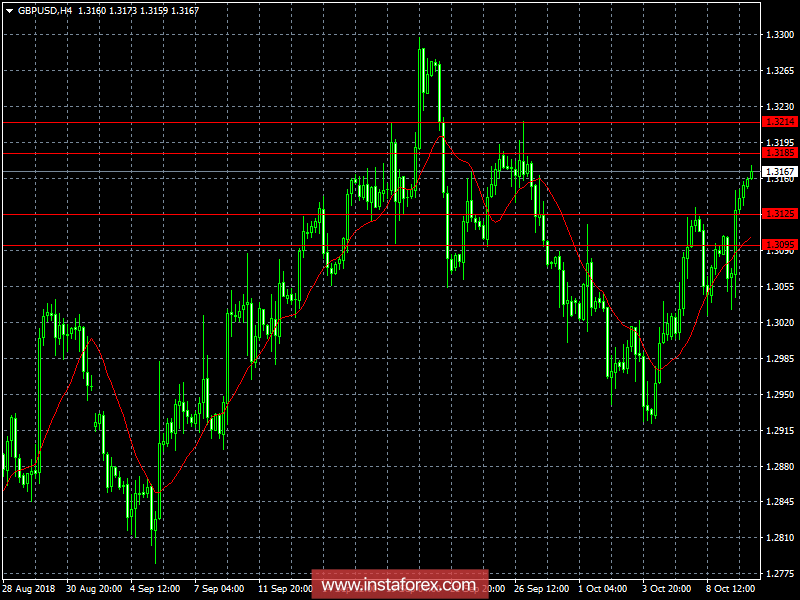
Task: Click the 11 Sep 20:00 time label
Action: click(285, 589)
